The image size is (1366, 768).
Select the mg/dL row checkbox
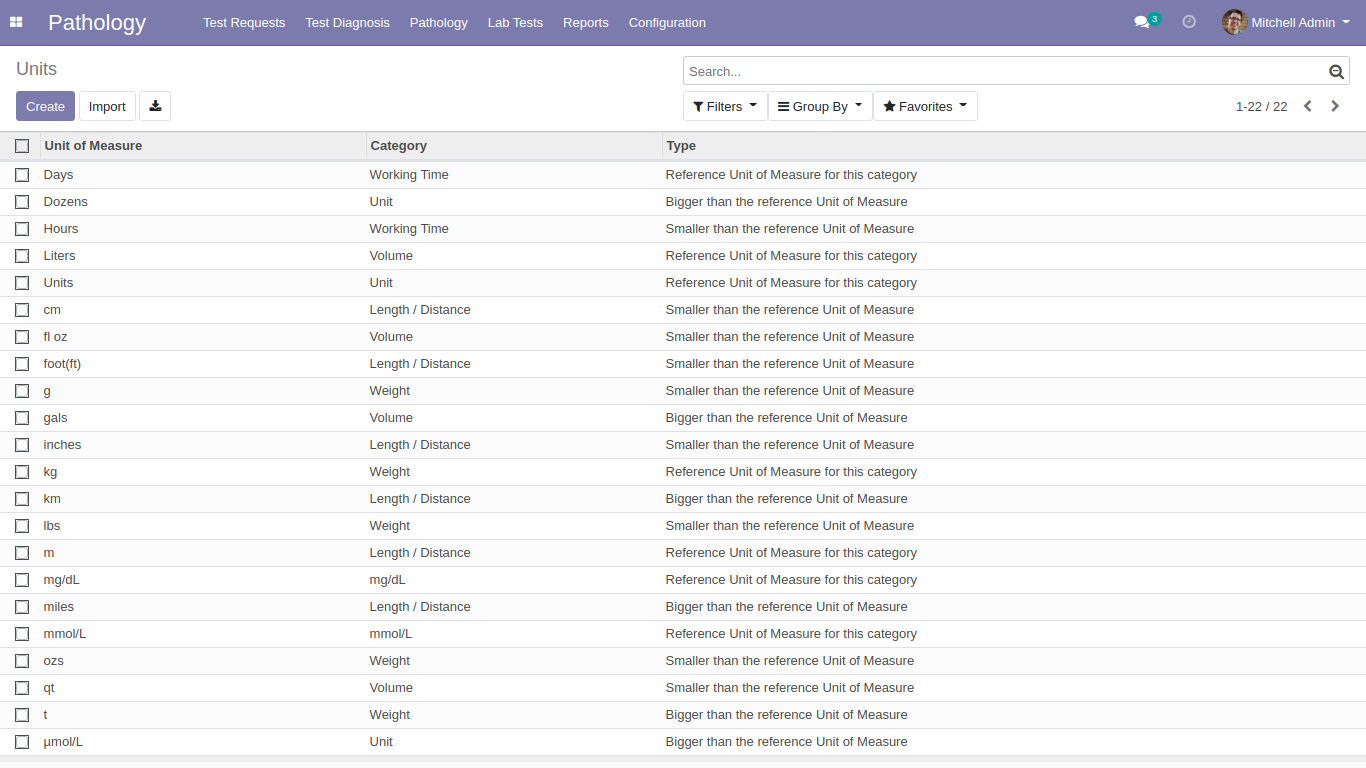click(22, 580)
